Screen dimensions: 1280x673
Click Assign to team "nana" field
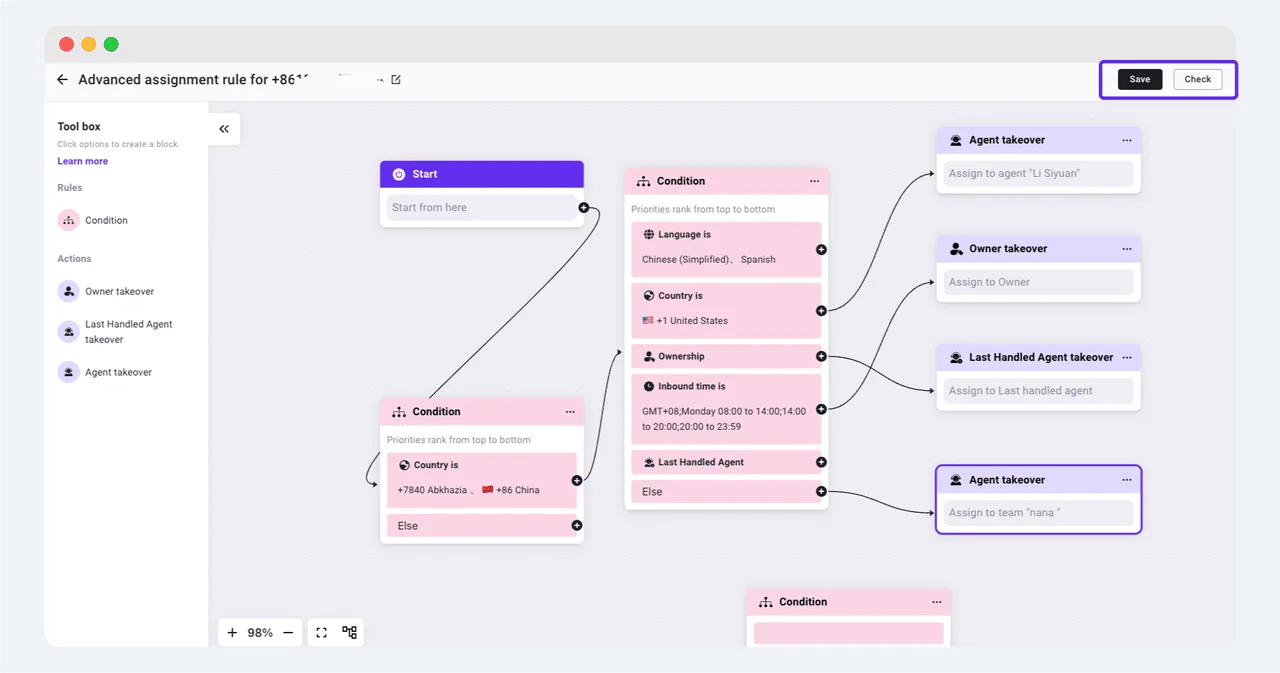[1038, 513]
